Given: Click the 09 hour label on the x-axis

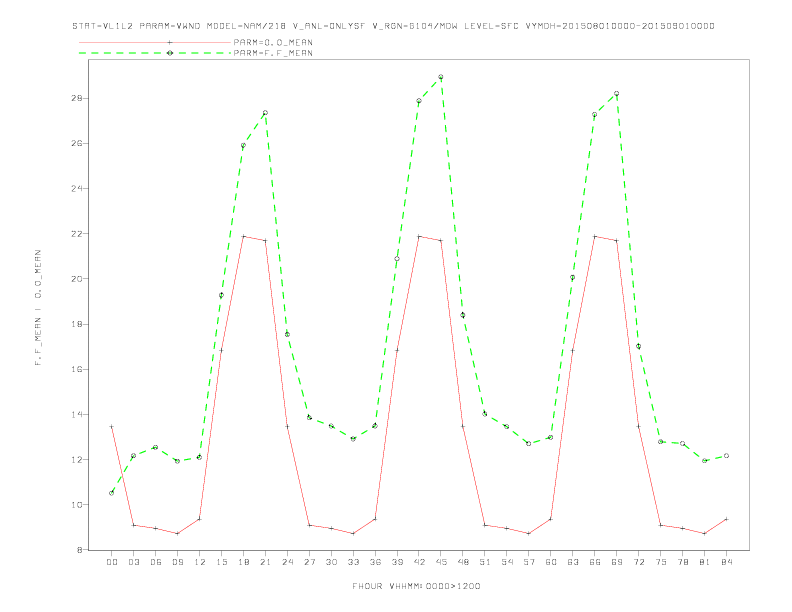Looking at the screenshot, I should [x=177, y=562].
